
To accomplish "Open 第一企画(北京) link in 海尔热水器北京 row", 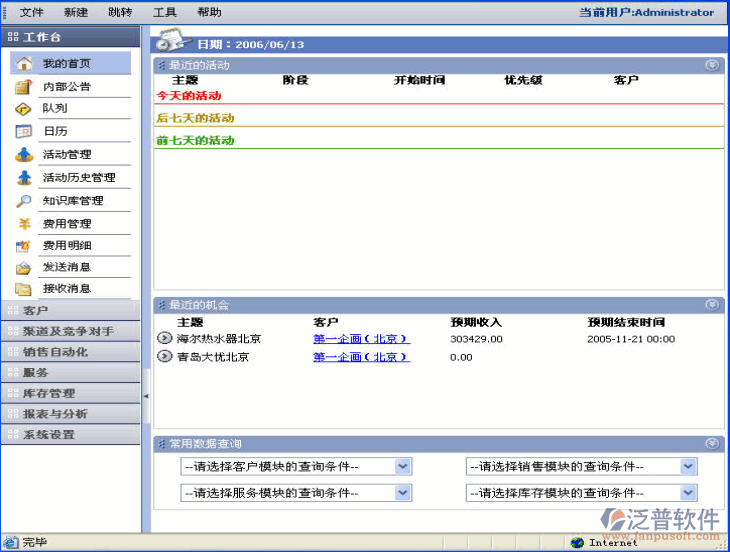I will (x=361, y=339).
